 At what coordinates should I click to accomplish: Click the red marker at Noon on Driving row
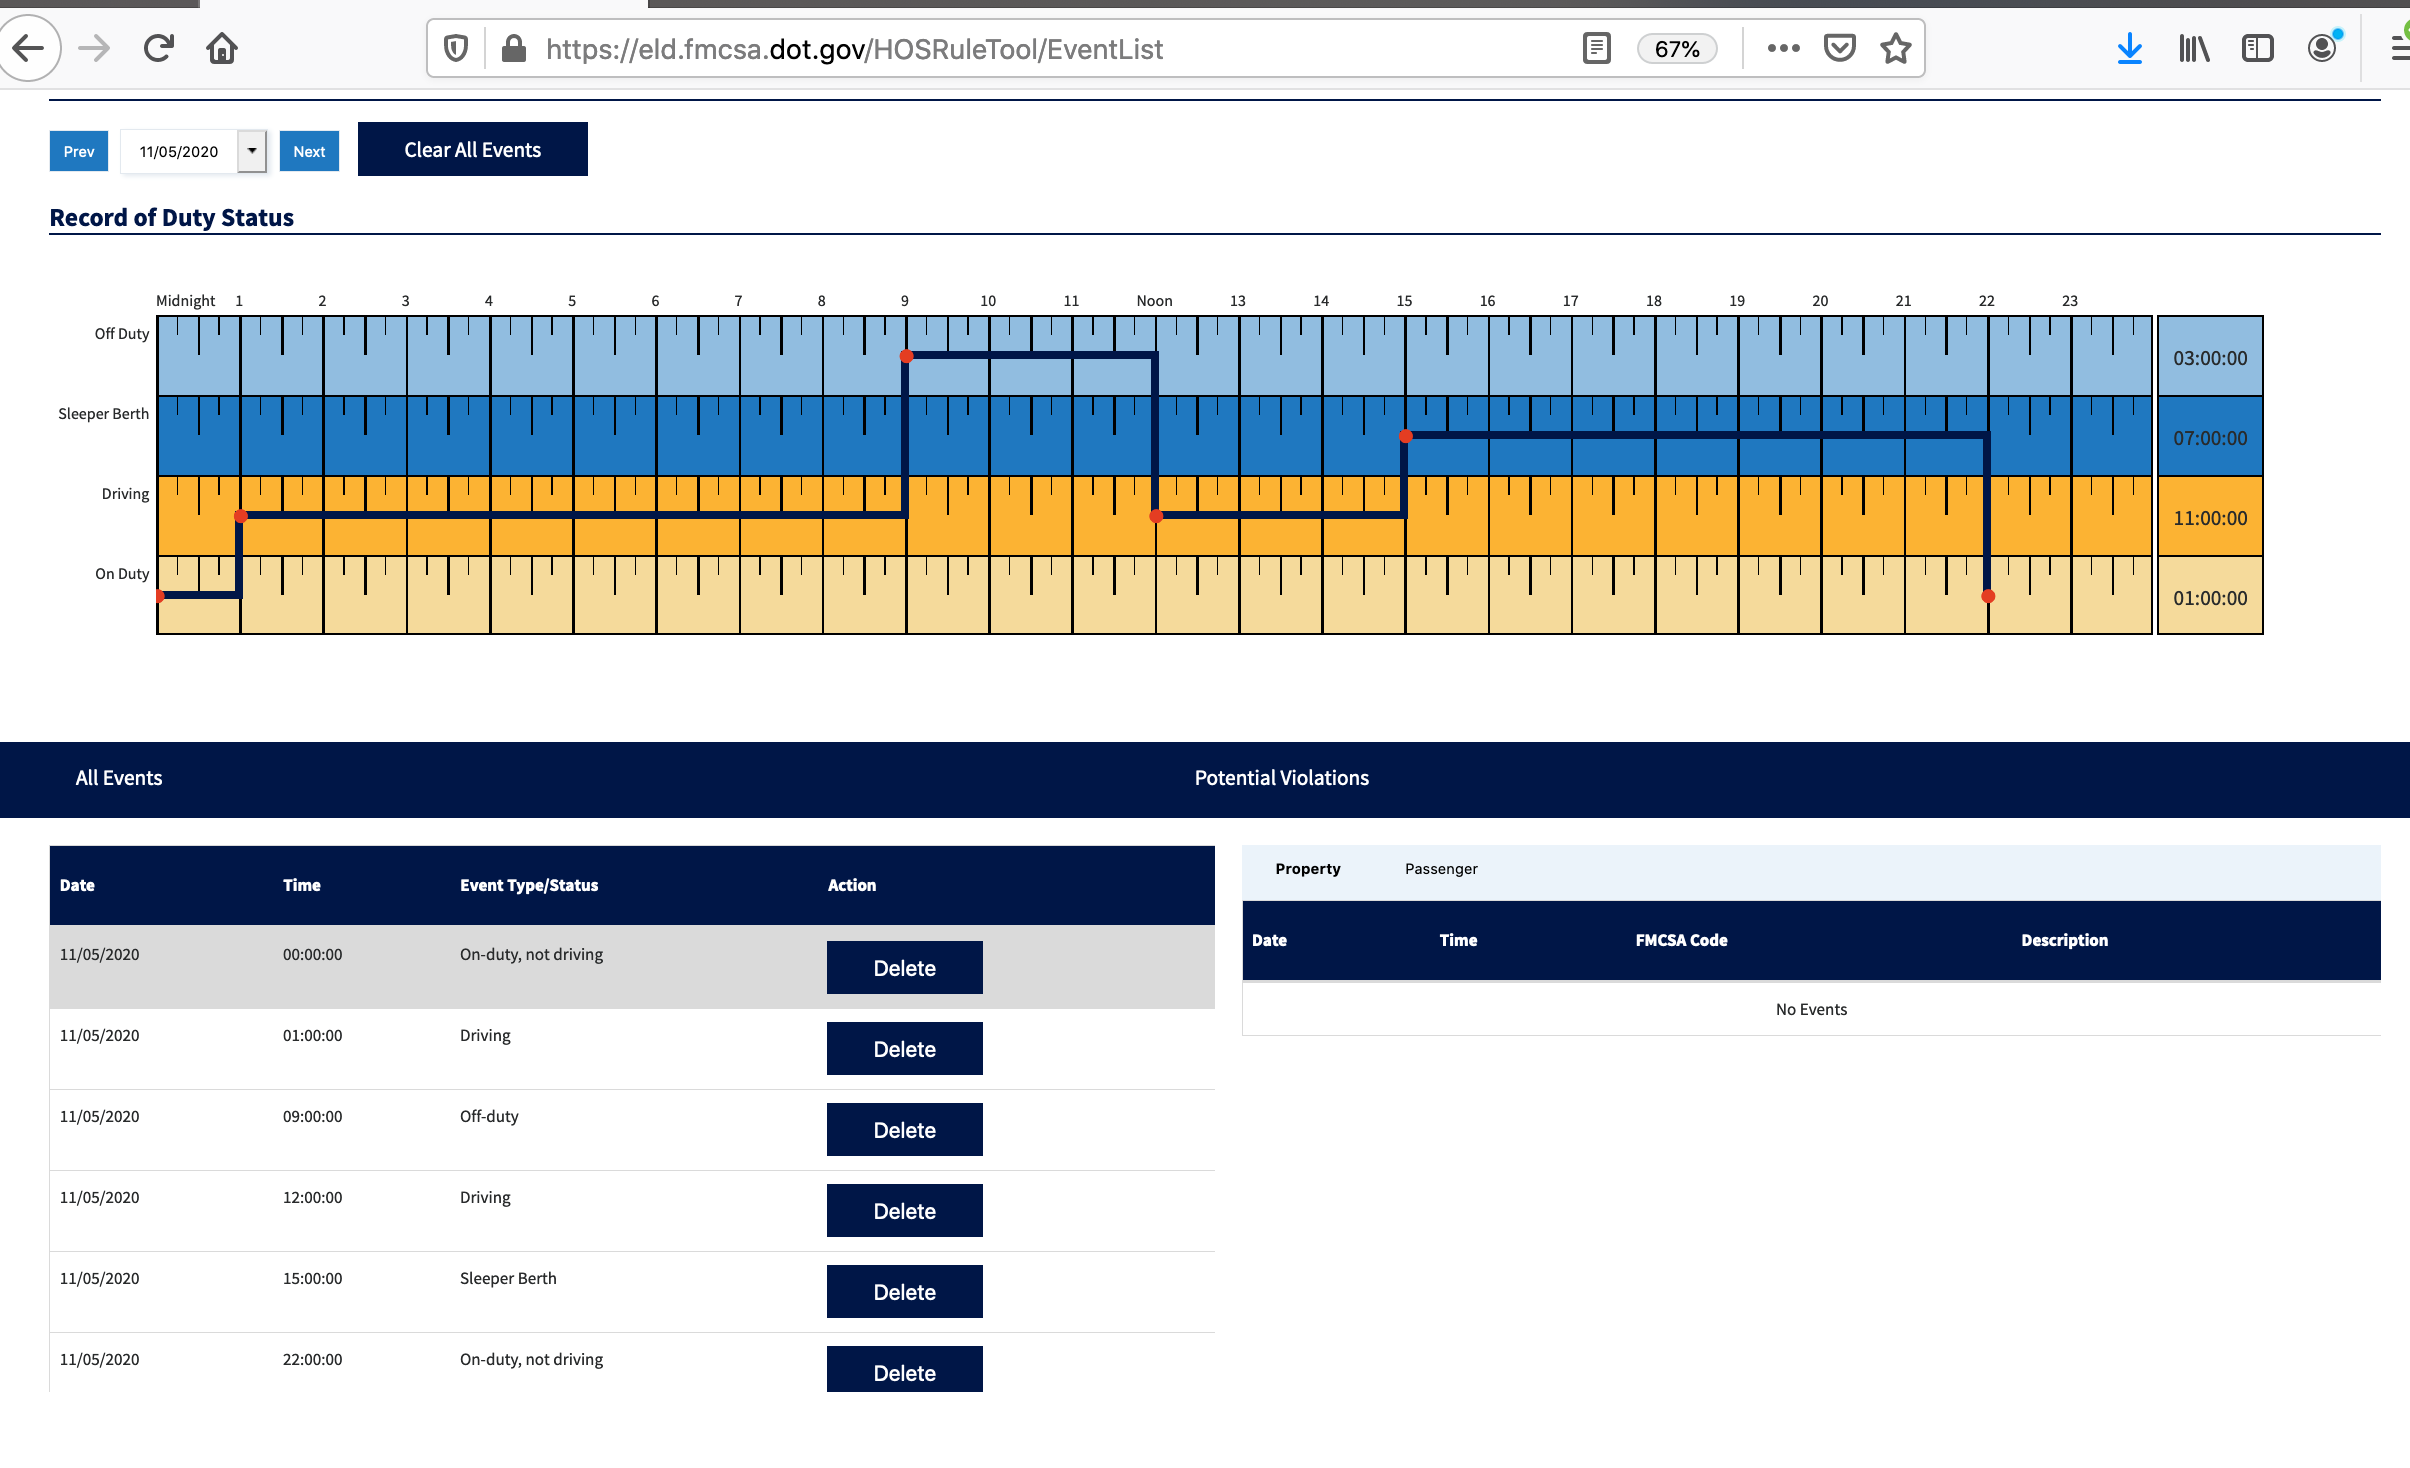pyautogui.click(x=1156, y=516)
